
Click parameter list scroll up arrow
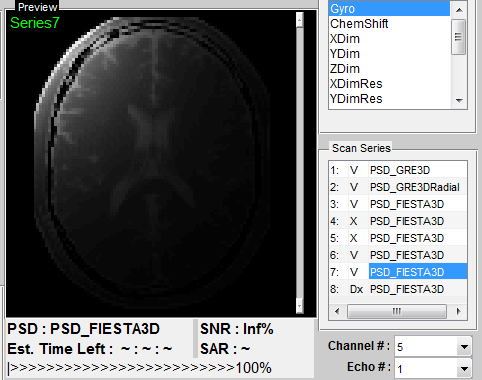[x=459, y=10]
